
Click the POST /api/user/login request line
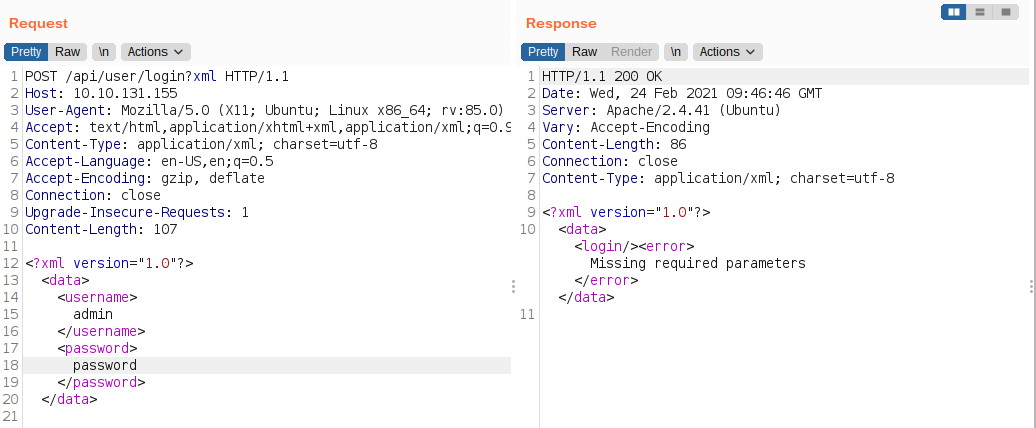157,77
